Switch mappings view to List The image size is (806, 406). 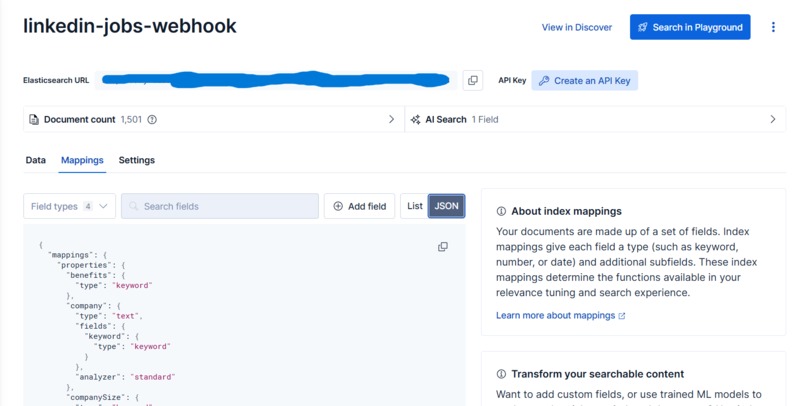[x=414, y=206]
